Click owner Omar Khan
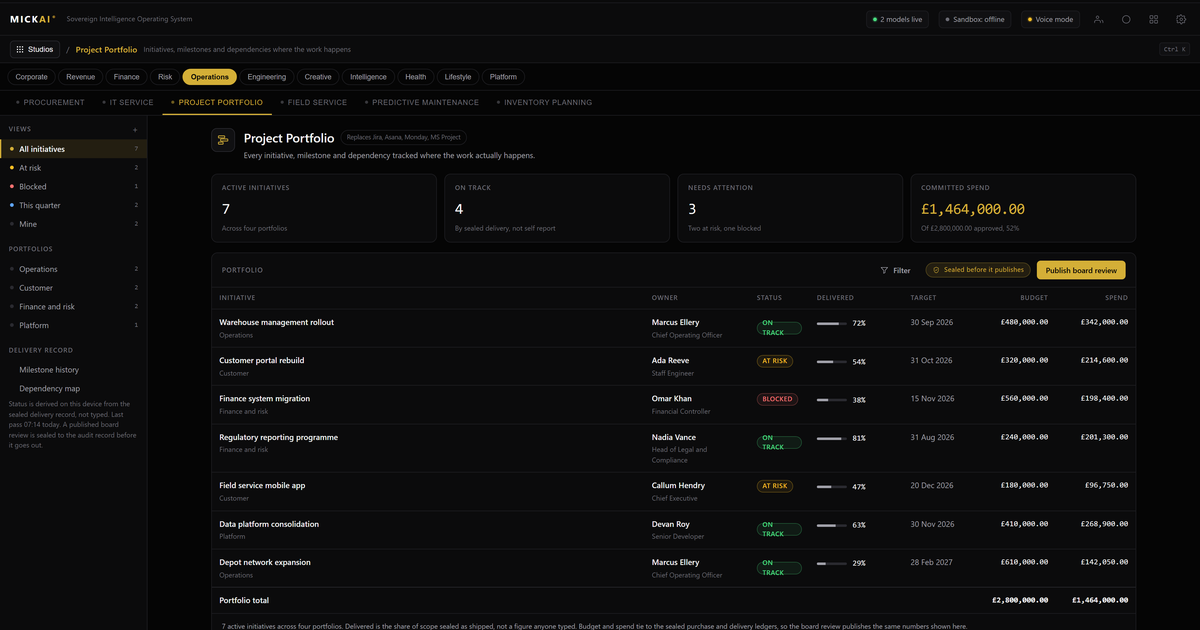Viewport: 1200px width, 630px height. (x=672, y=398)
